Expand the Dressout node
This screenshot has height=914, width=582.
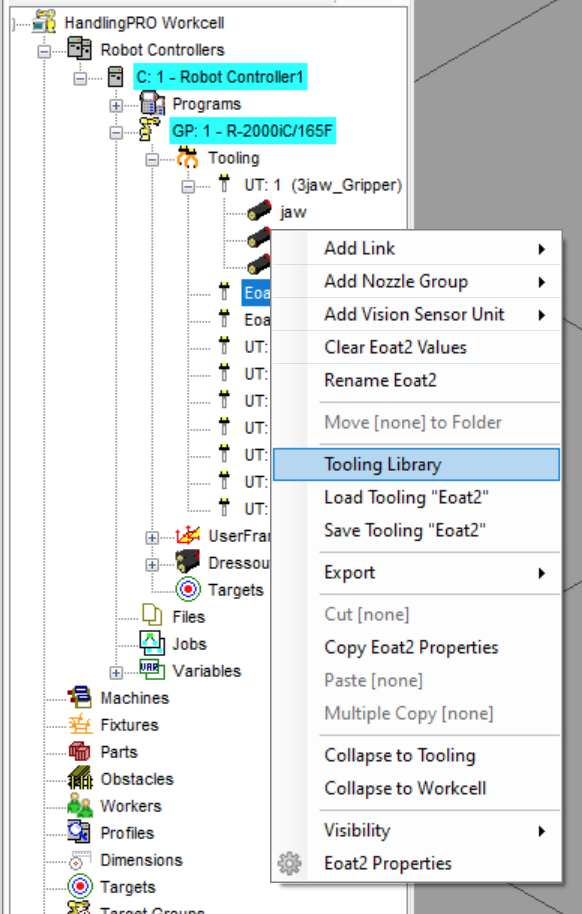pos(152,564)
